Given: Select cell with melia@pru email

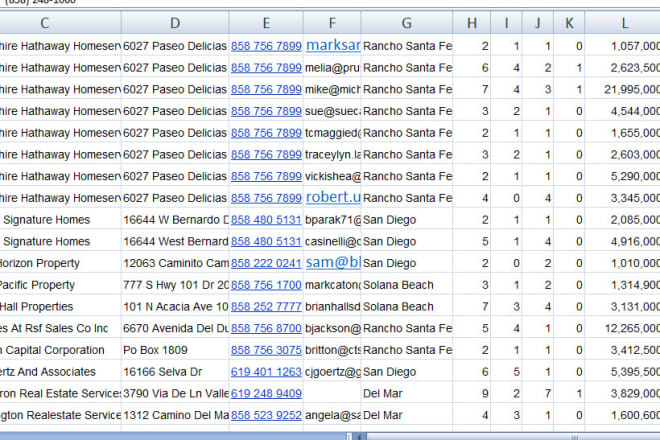Looking at the screenshot, I should click(332, 68).
